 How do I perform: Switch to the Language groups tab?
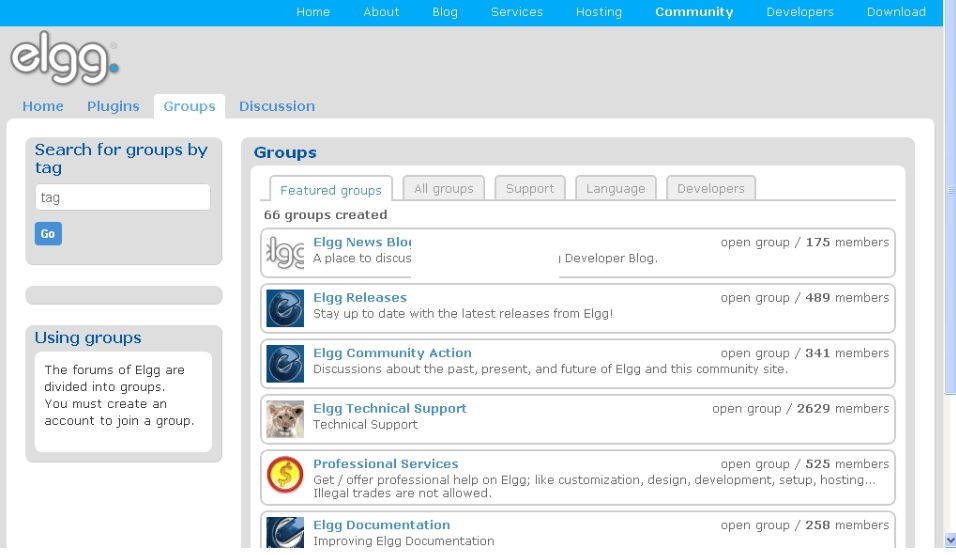pyautogui.click(x=616, y=188)
